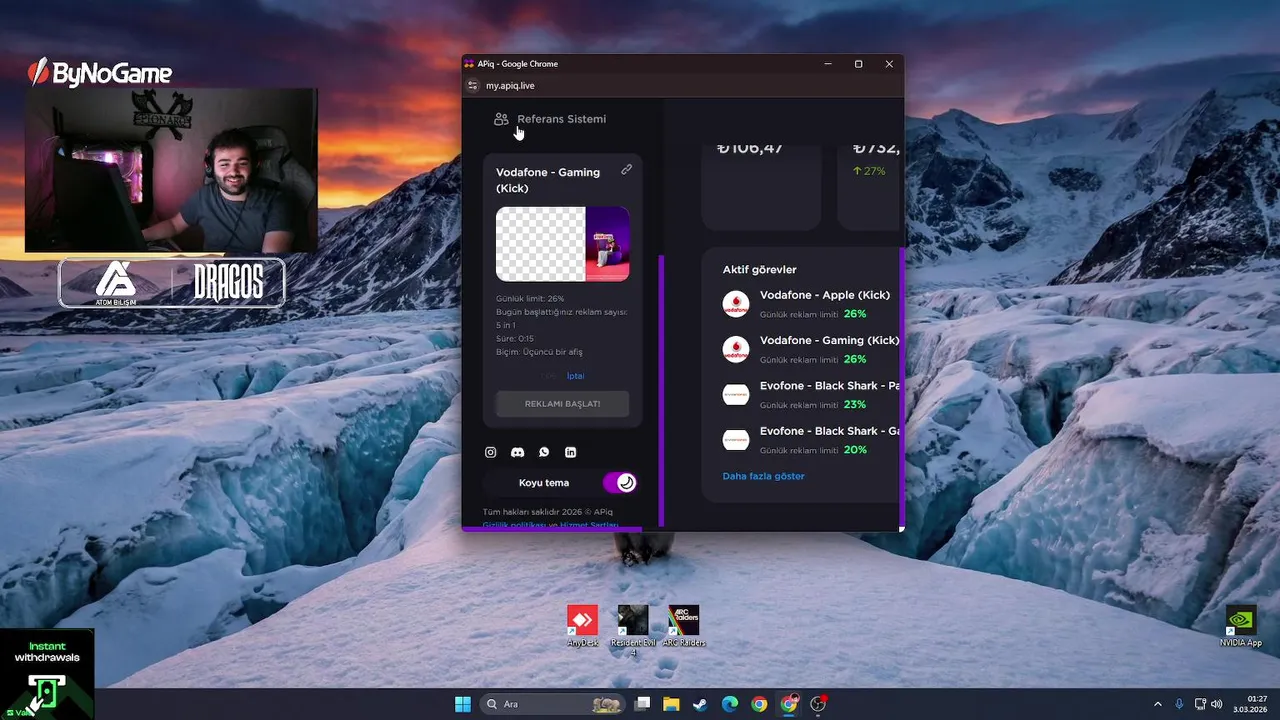Click the Daha fazla göster link
This screenshot has height=720, width=1280.
point(764,476)
